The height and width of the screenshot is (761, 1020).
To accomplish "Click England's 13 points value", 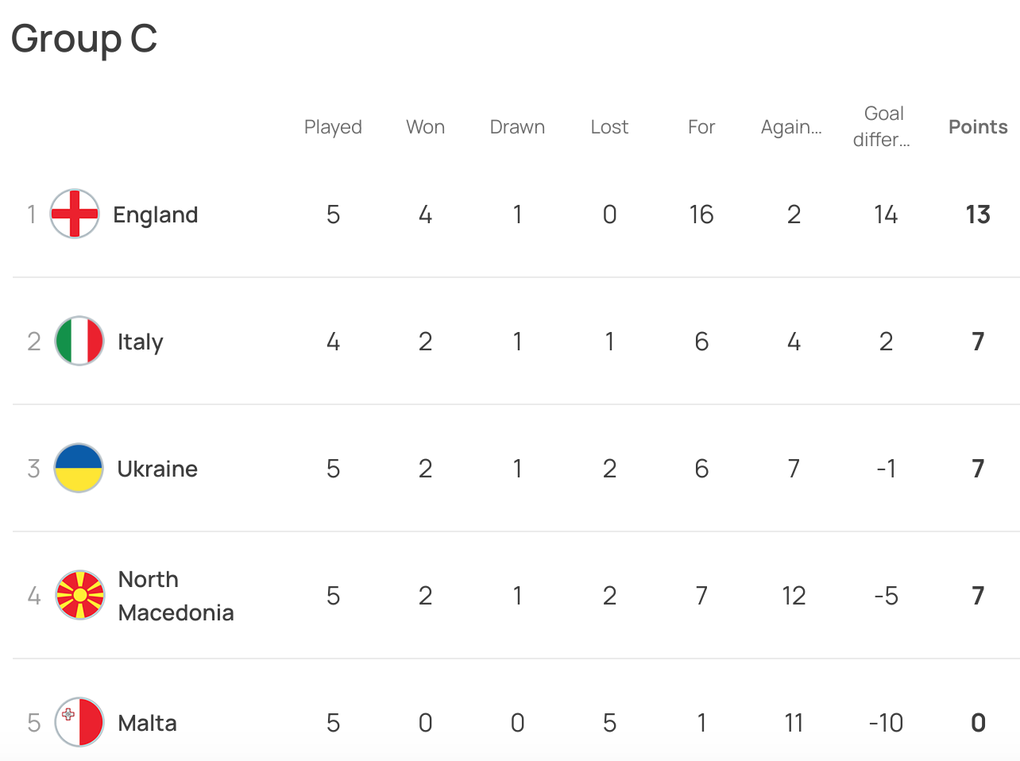I will [x=978, y=215].
